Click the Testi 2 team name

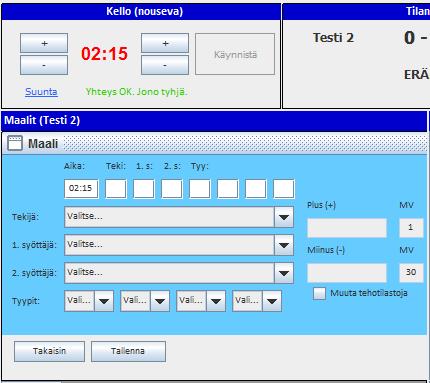333,38
